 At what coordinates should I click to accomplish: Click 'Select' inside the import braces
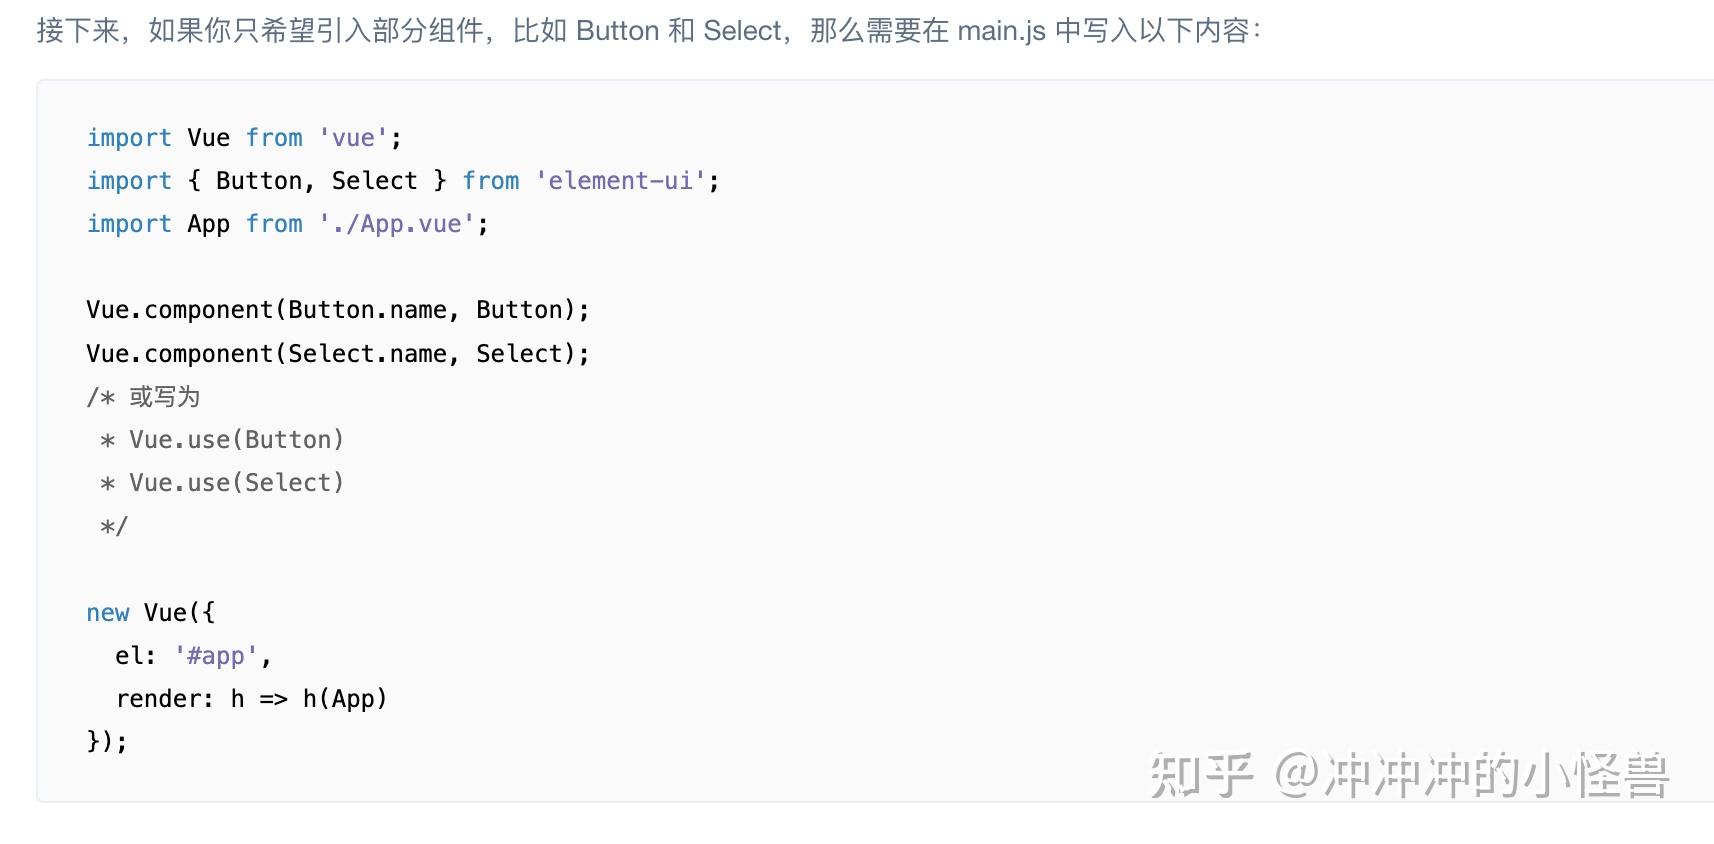[374, 181]
